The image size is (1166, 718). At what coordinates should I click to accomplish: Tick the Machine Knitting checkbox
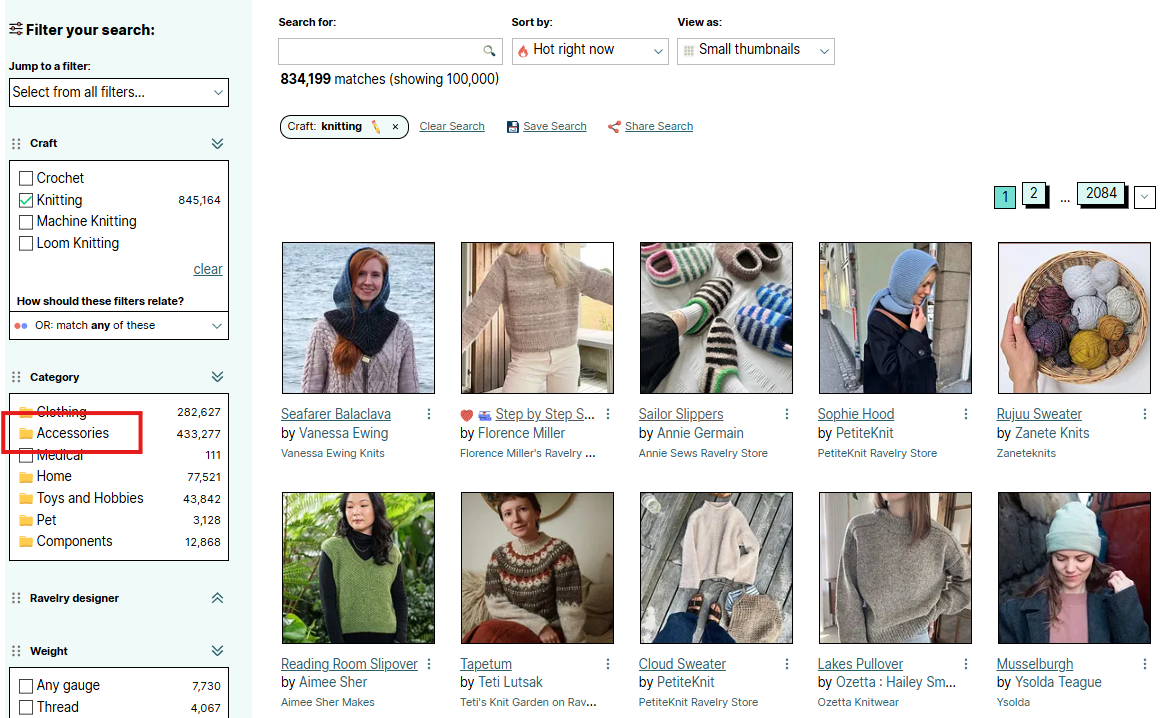pyautogui.click(x=27, y=221)
